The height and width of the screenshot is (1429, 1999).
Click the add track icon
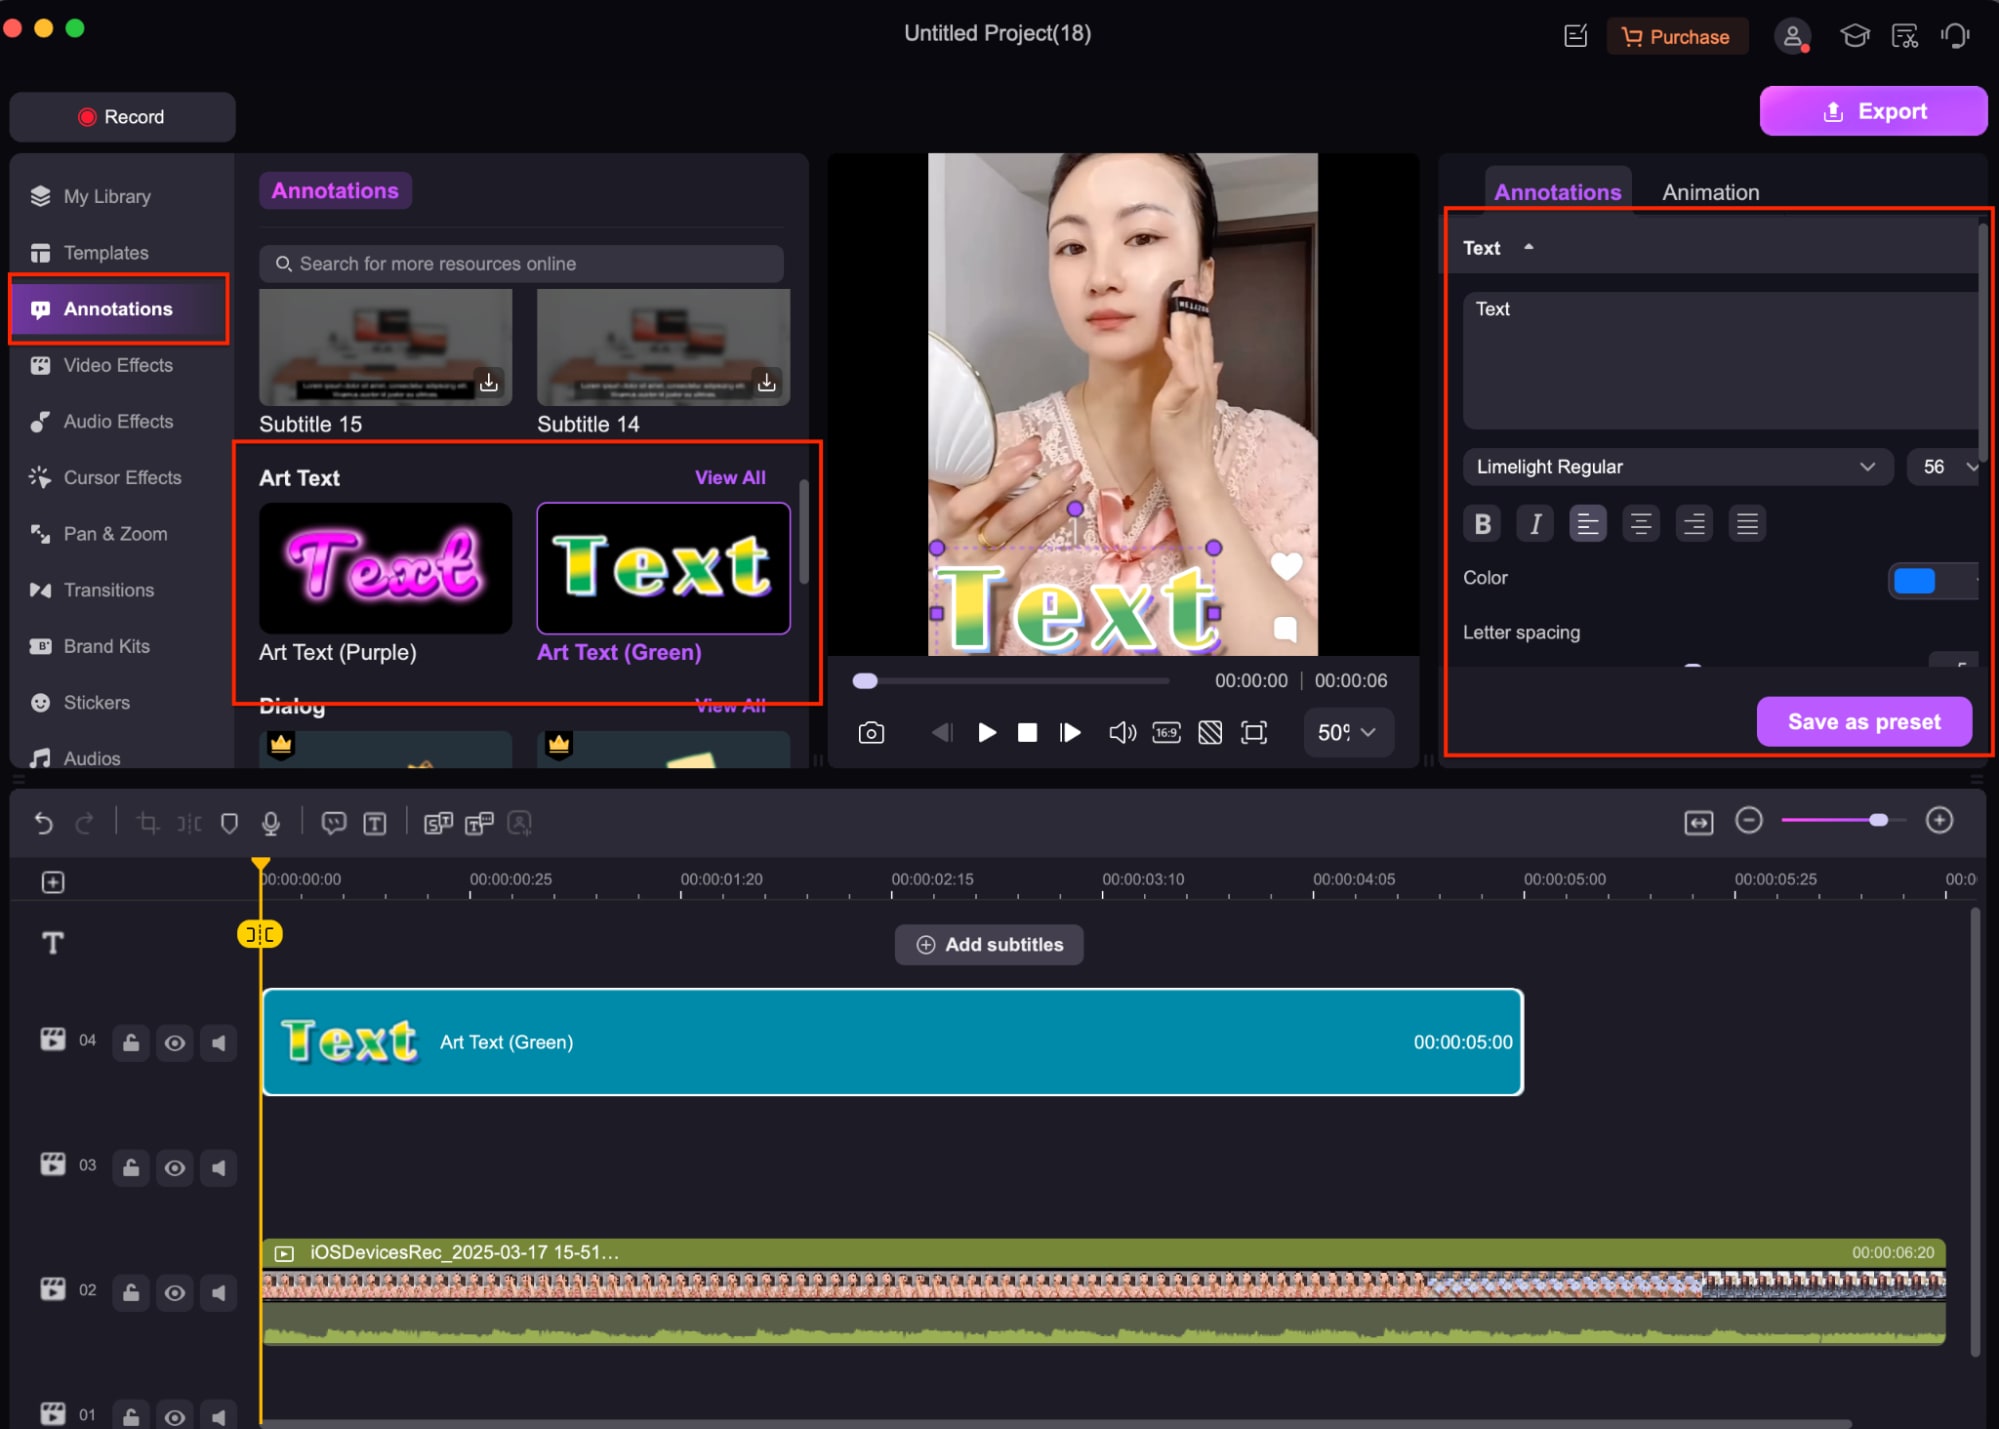point(53,882)
